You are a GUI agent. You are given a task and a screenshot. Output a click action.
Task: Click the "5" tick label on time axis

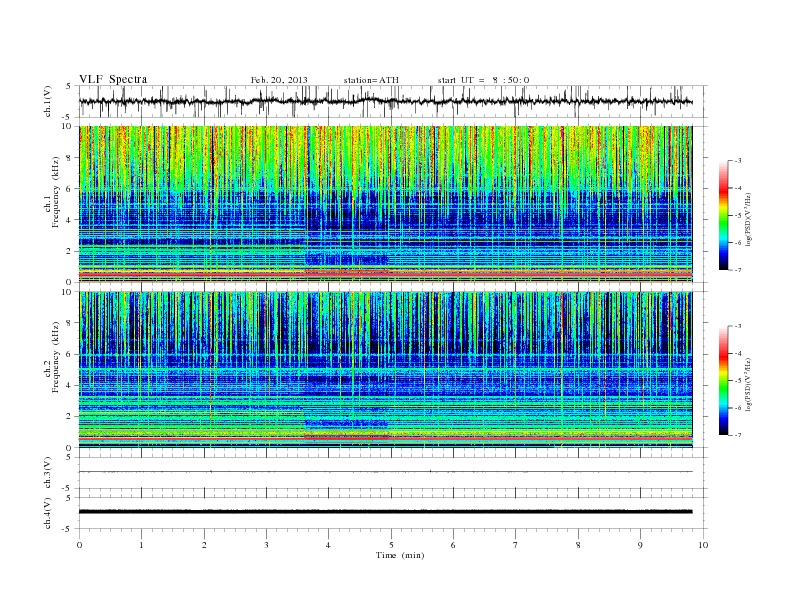point(391,545)
